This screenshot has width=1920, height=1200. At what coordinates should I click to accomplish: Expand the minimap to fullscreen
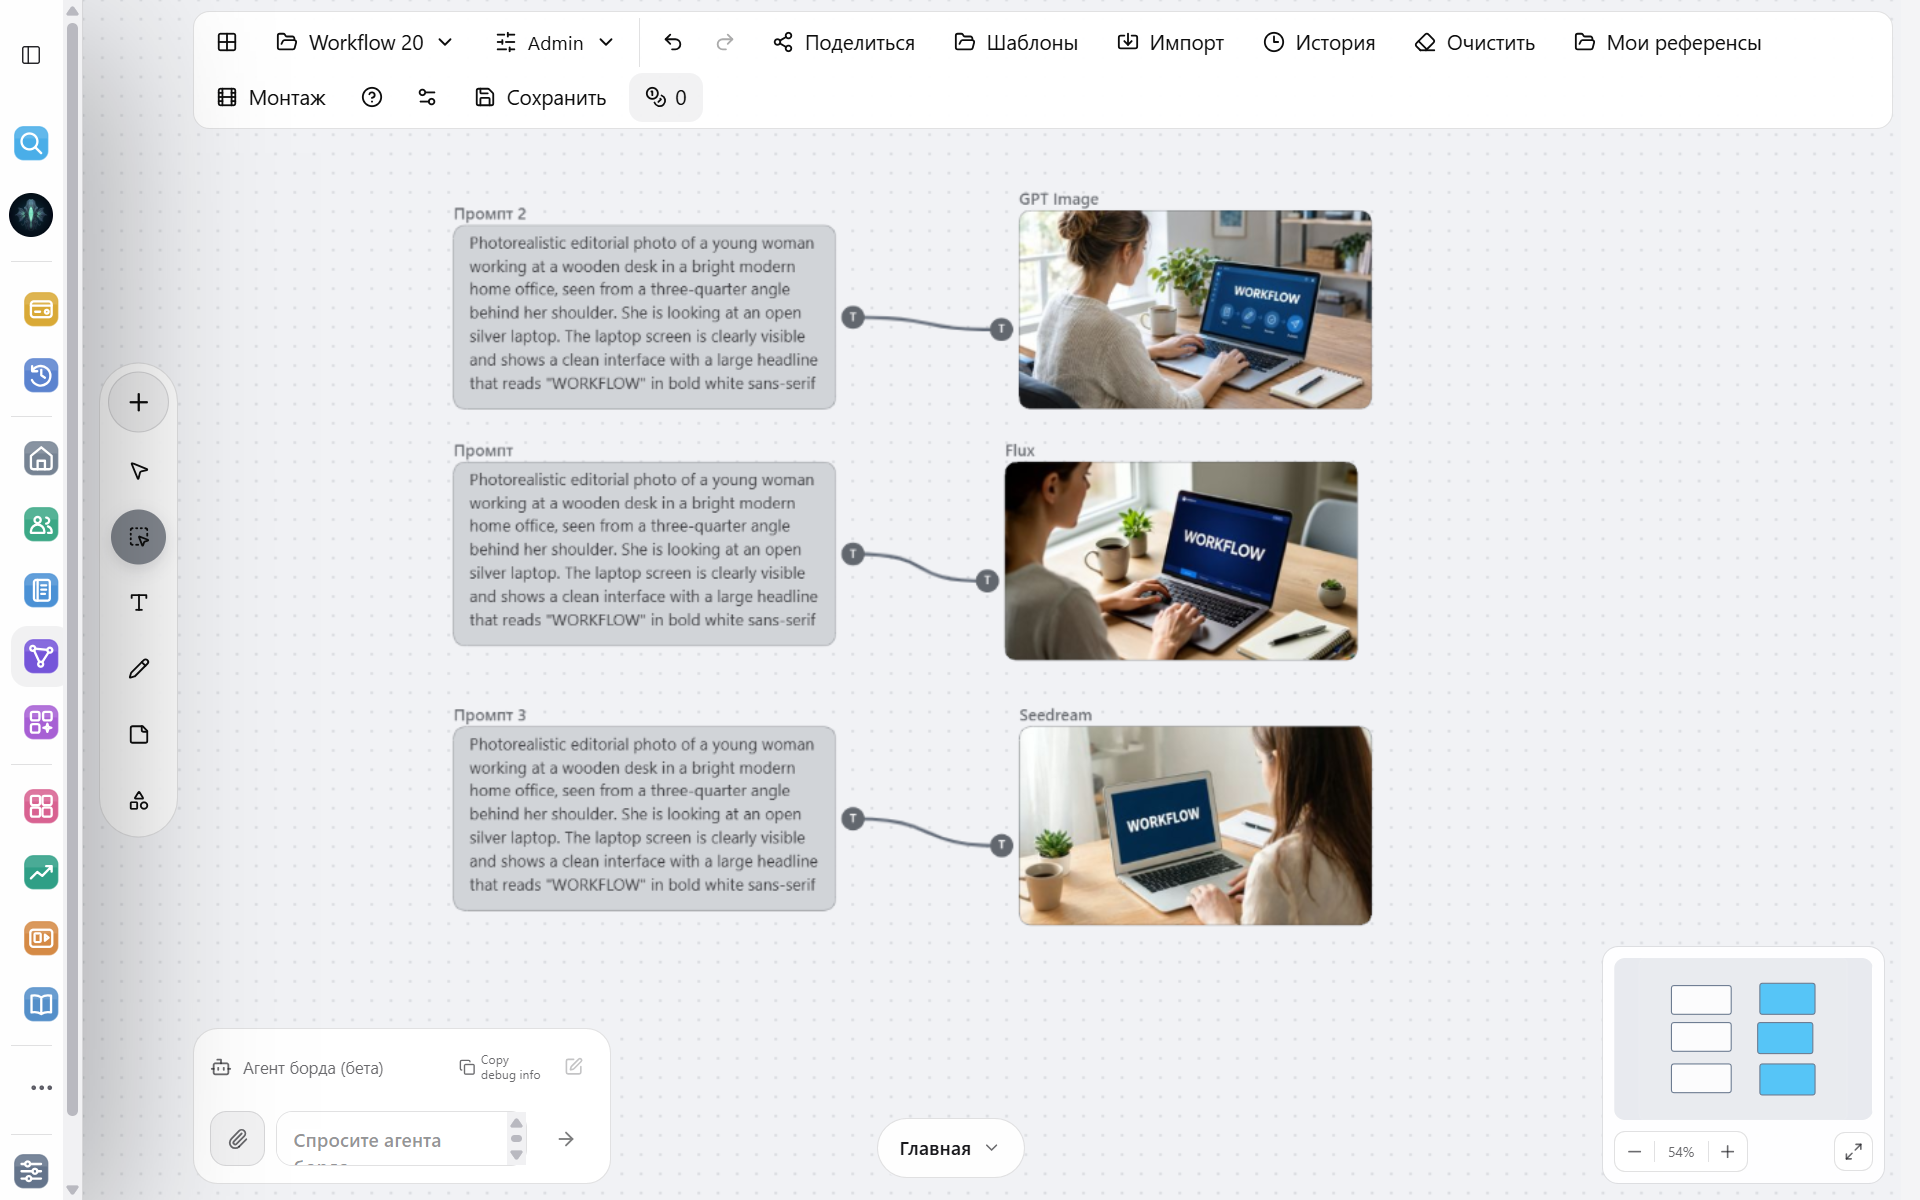coord(1853,1151)
